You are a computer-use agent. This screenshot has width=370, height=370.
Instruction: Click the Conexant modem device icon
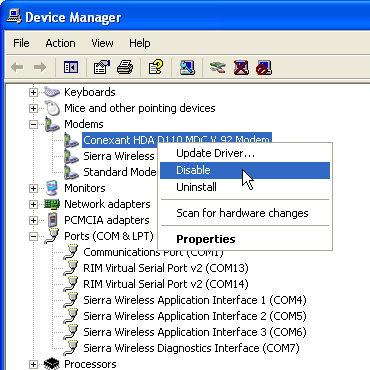(x=71, y=140)
